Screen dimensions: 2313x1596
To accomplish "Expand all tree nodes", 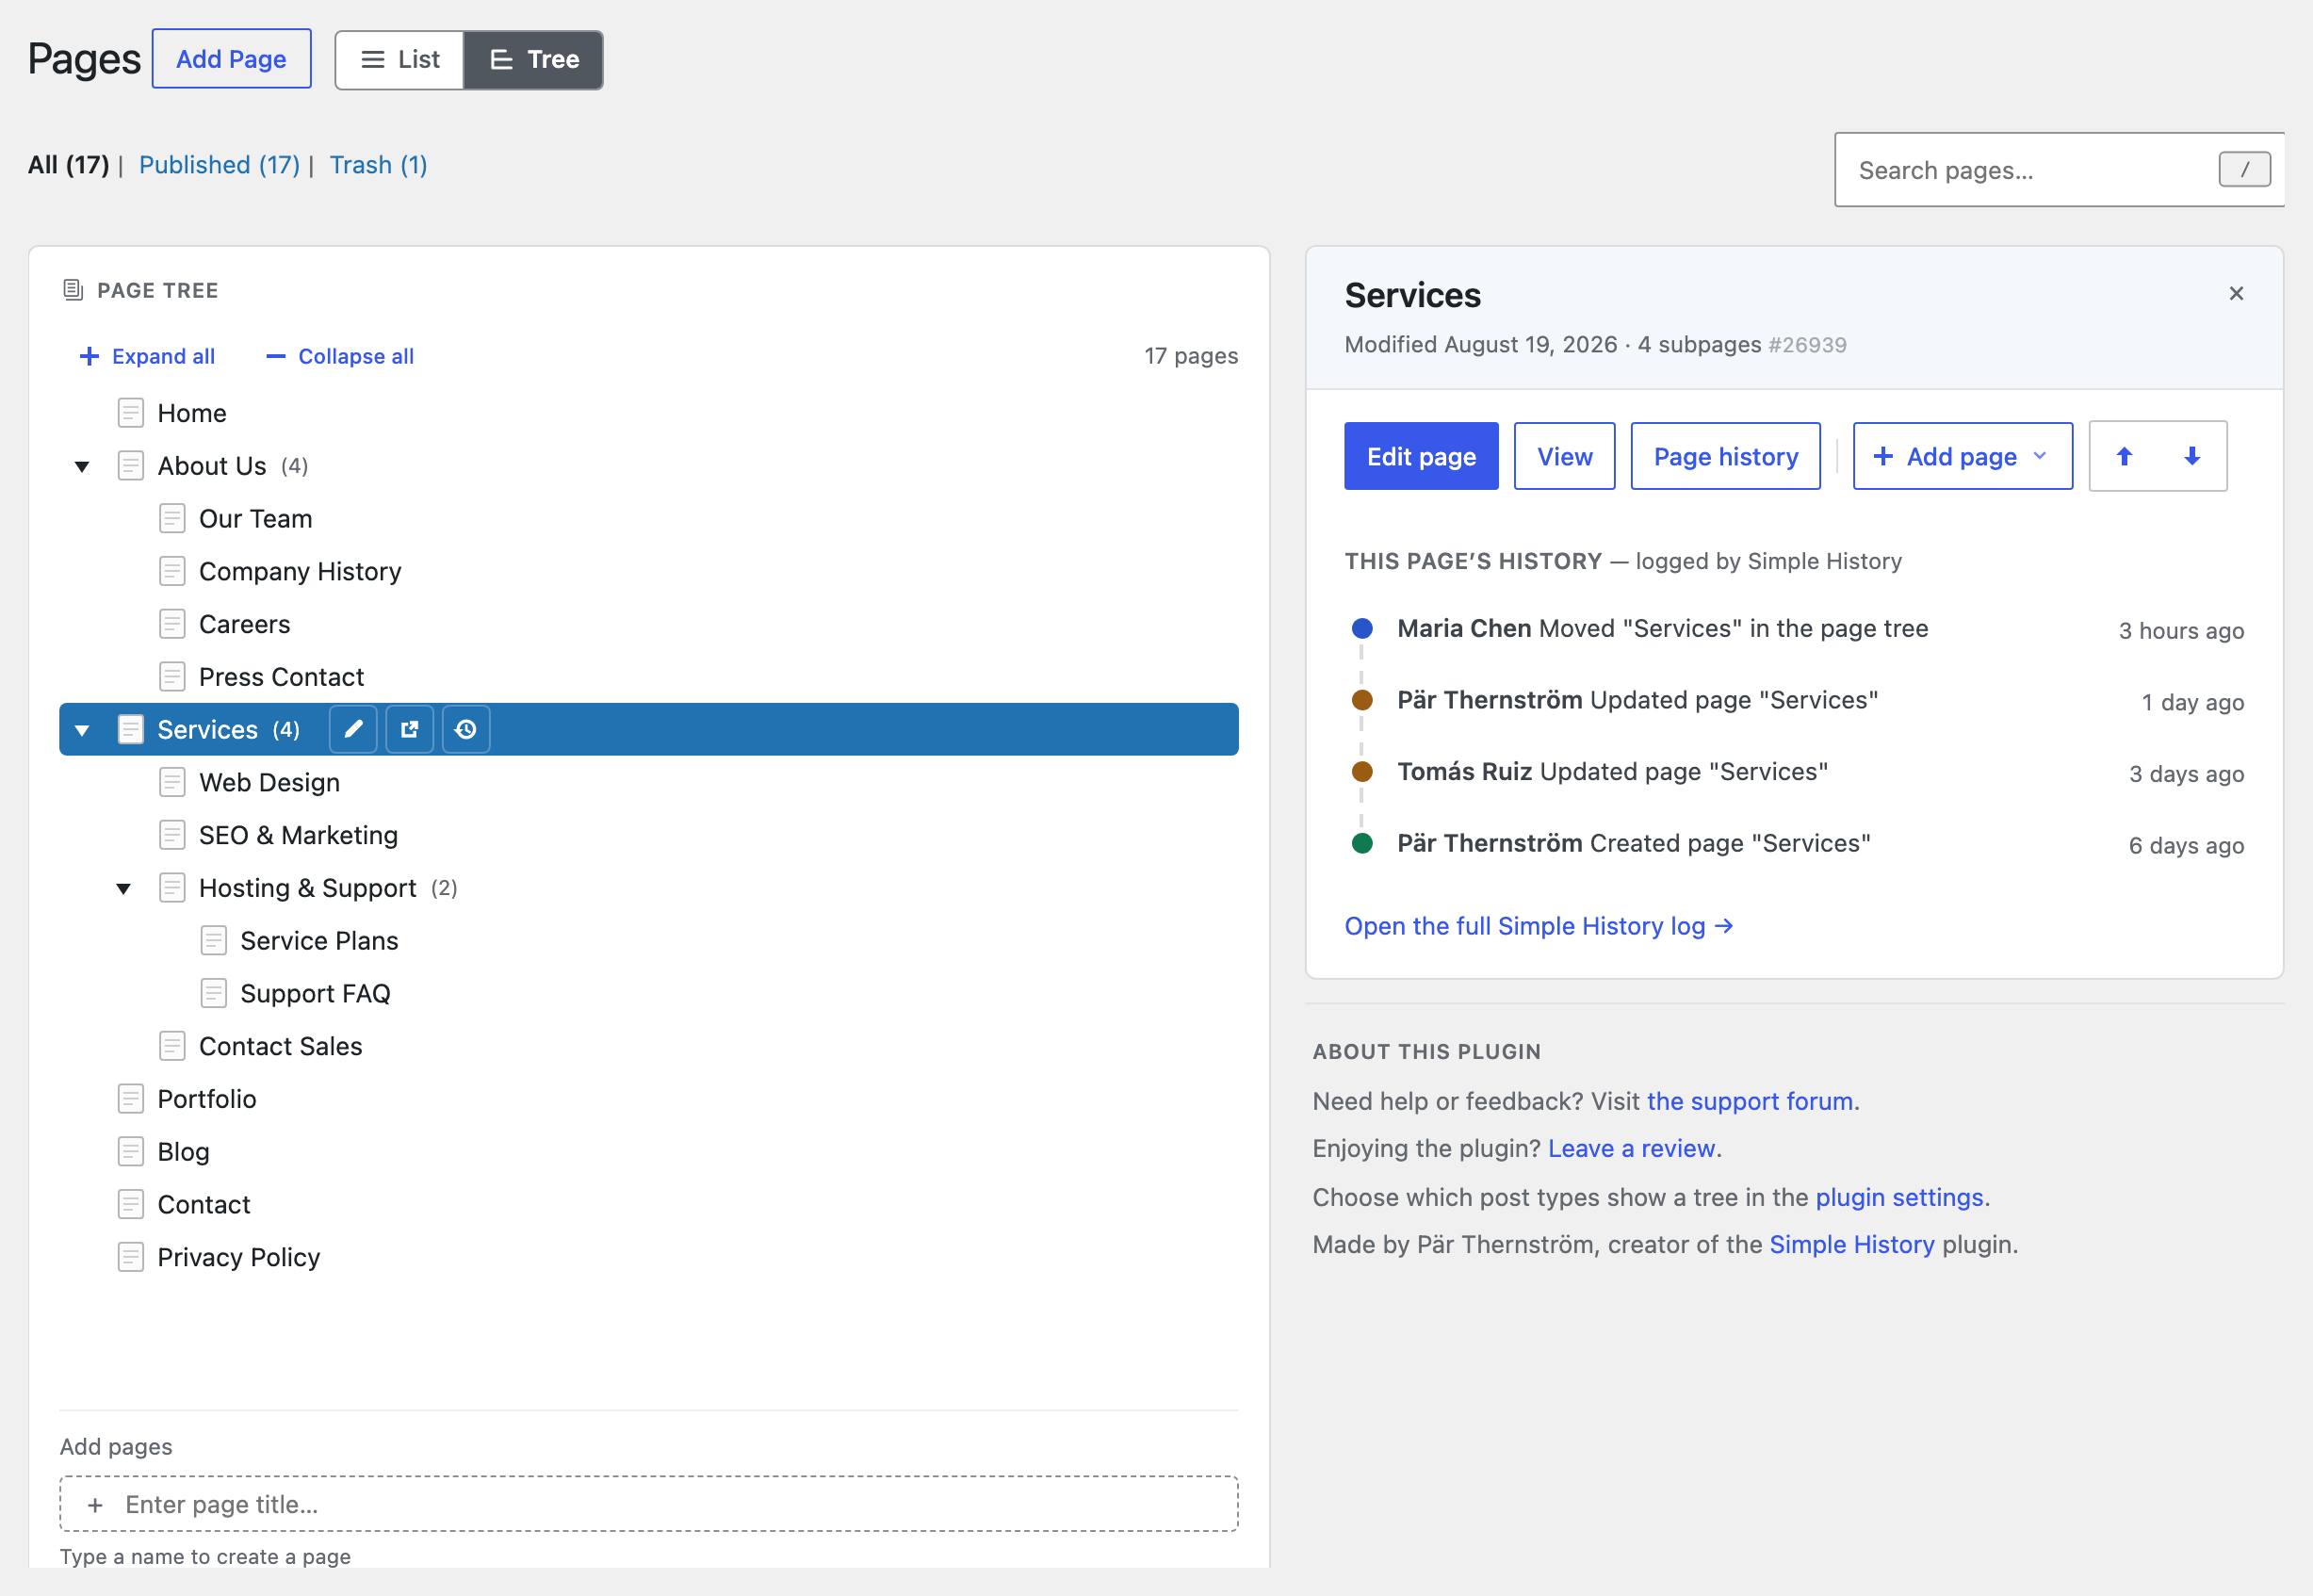I will tap(147, 356).
